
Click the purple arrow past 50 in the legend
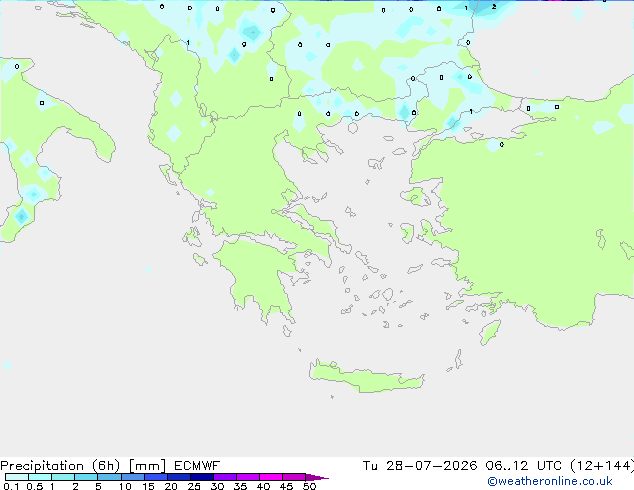click(x=317, y=477)
